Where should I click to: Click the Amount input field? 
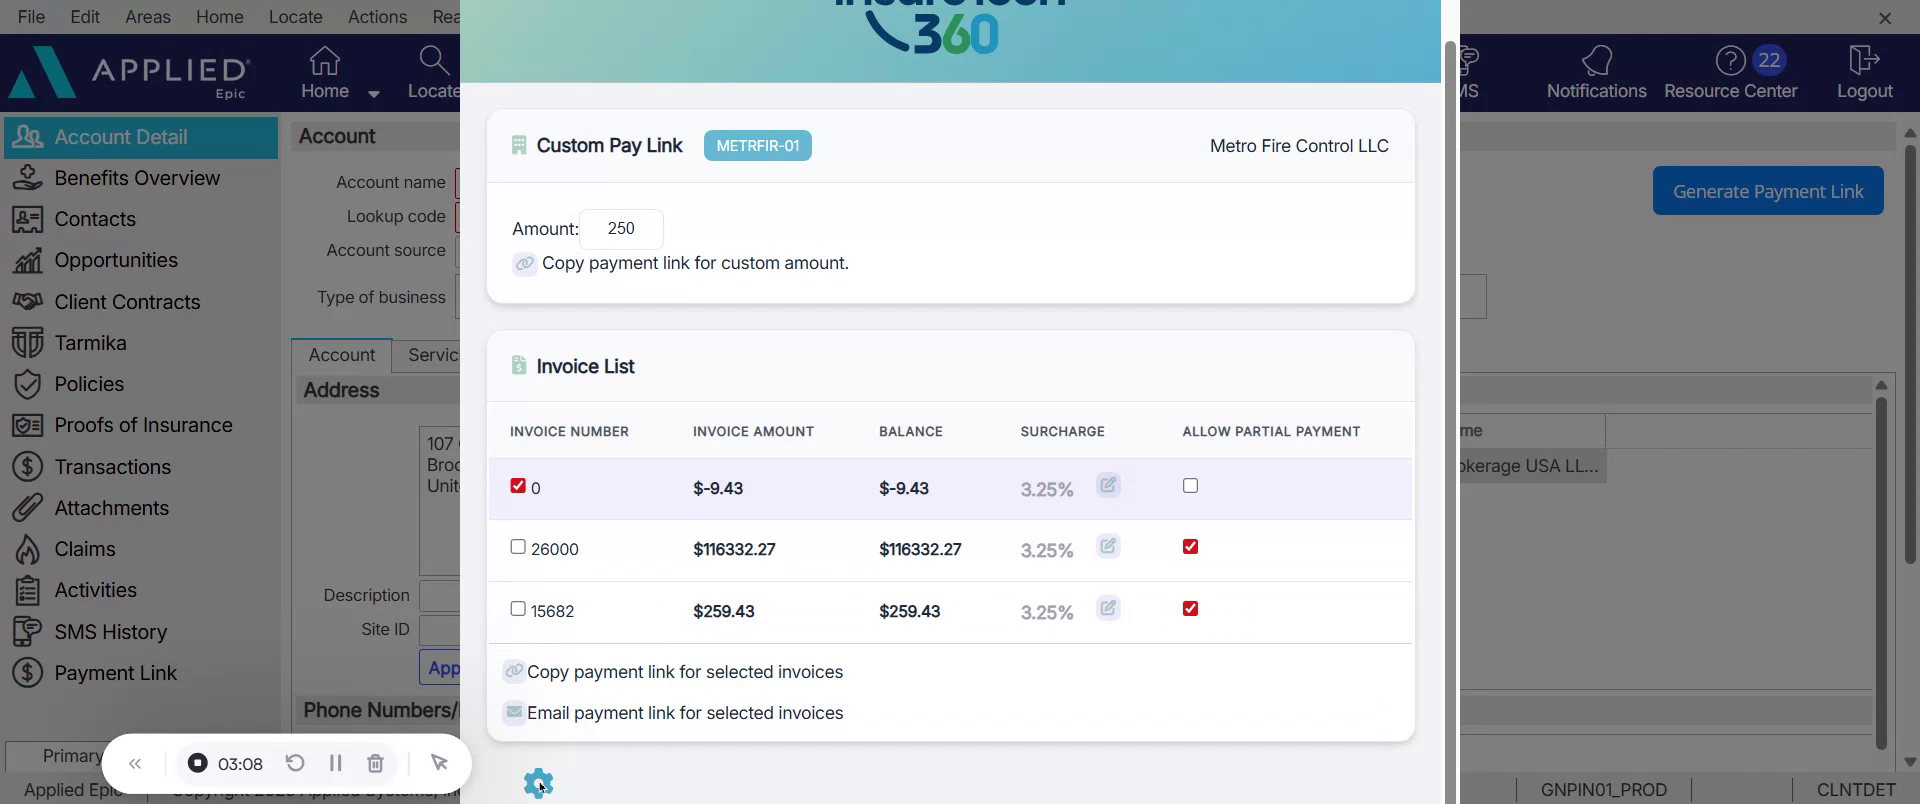(621, 229)
